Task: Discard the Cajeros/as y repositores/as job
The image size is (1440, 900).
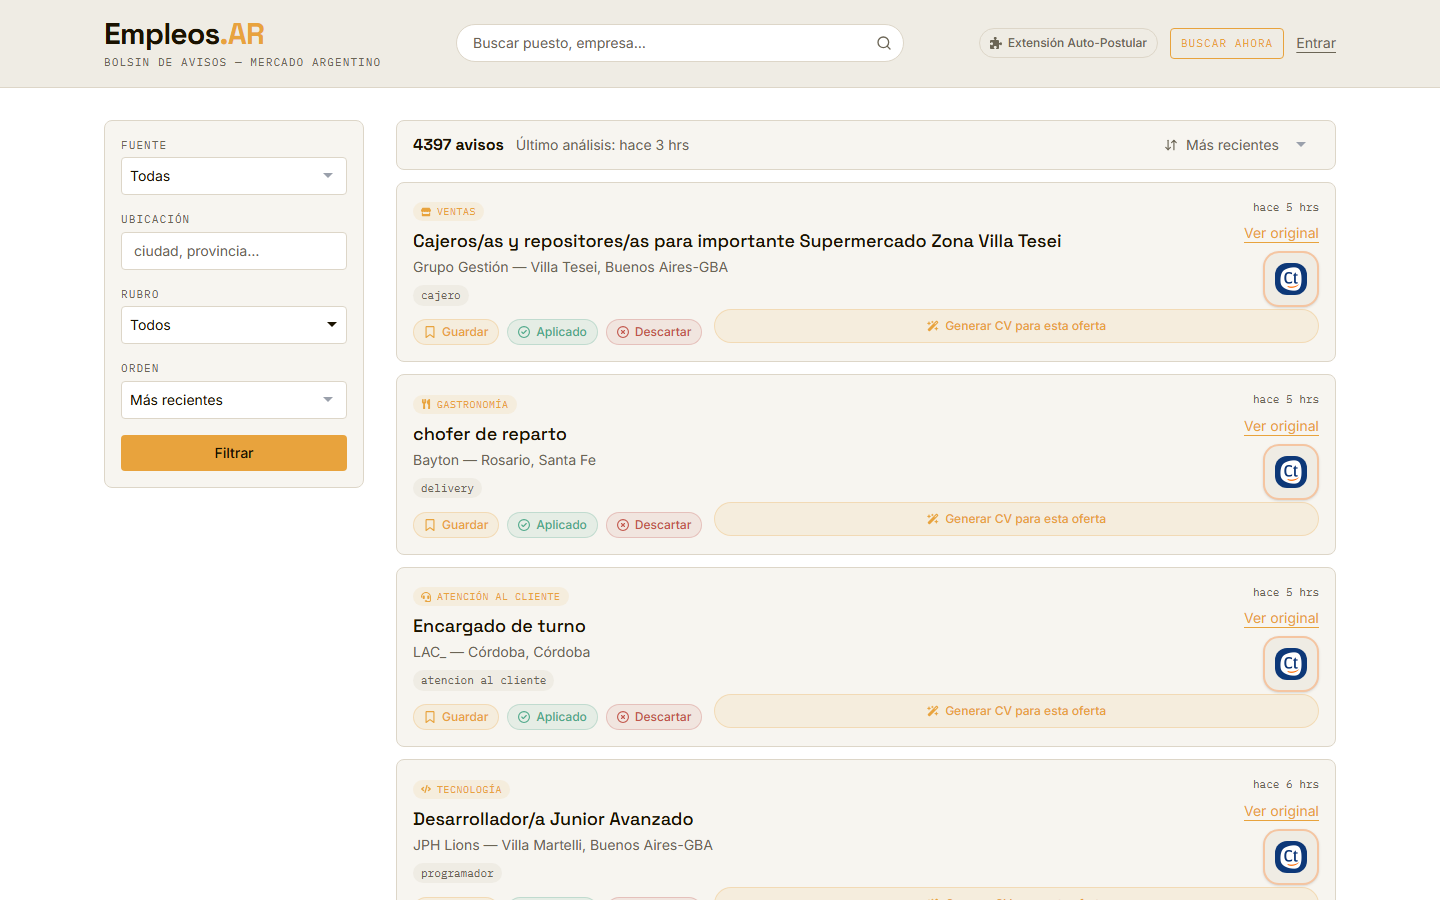Action: [x=654, y=332]
